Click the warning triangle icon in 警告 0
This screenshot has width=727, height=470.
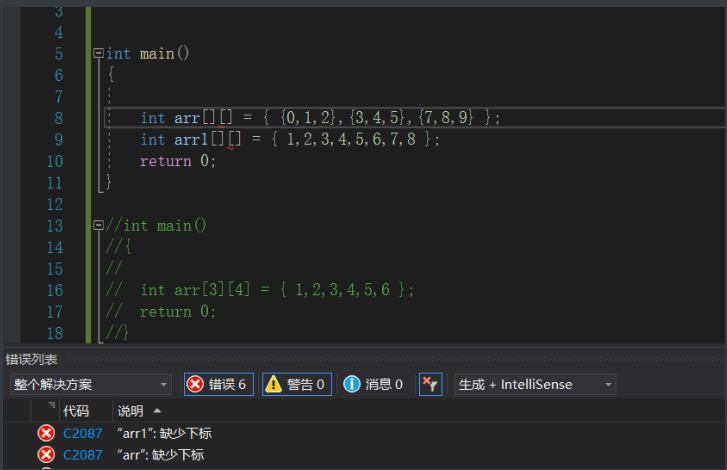point(274,384)
